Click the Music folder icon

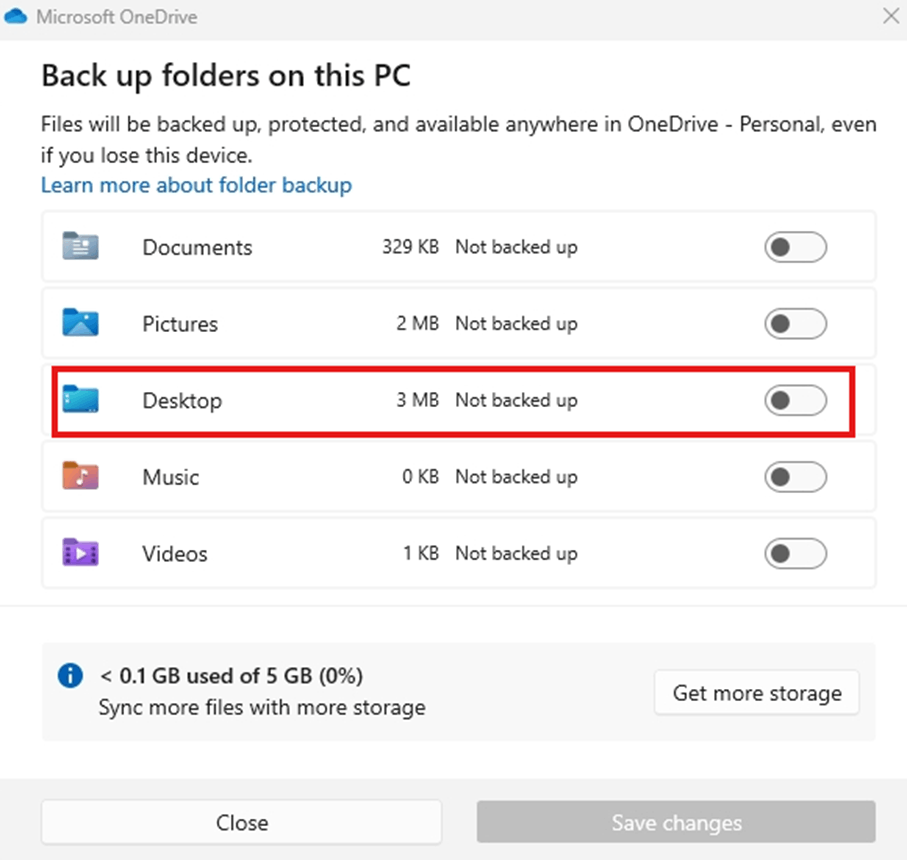coord(80,475)
